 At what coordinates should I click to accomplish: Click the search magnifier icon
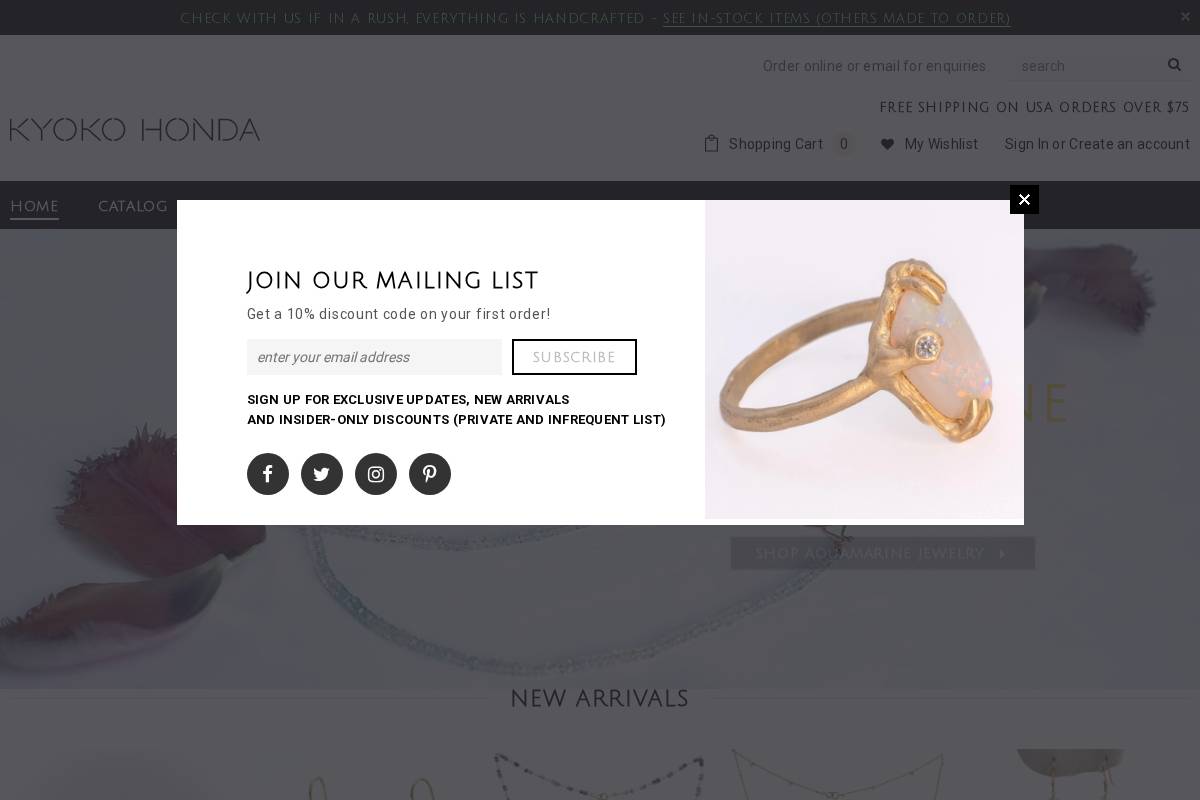coord(1174,65)
